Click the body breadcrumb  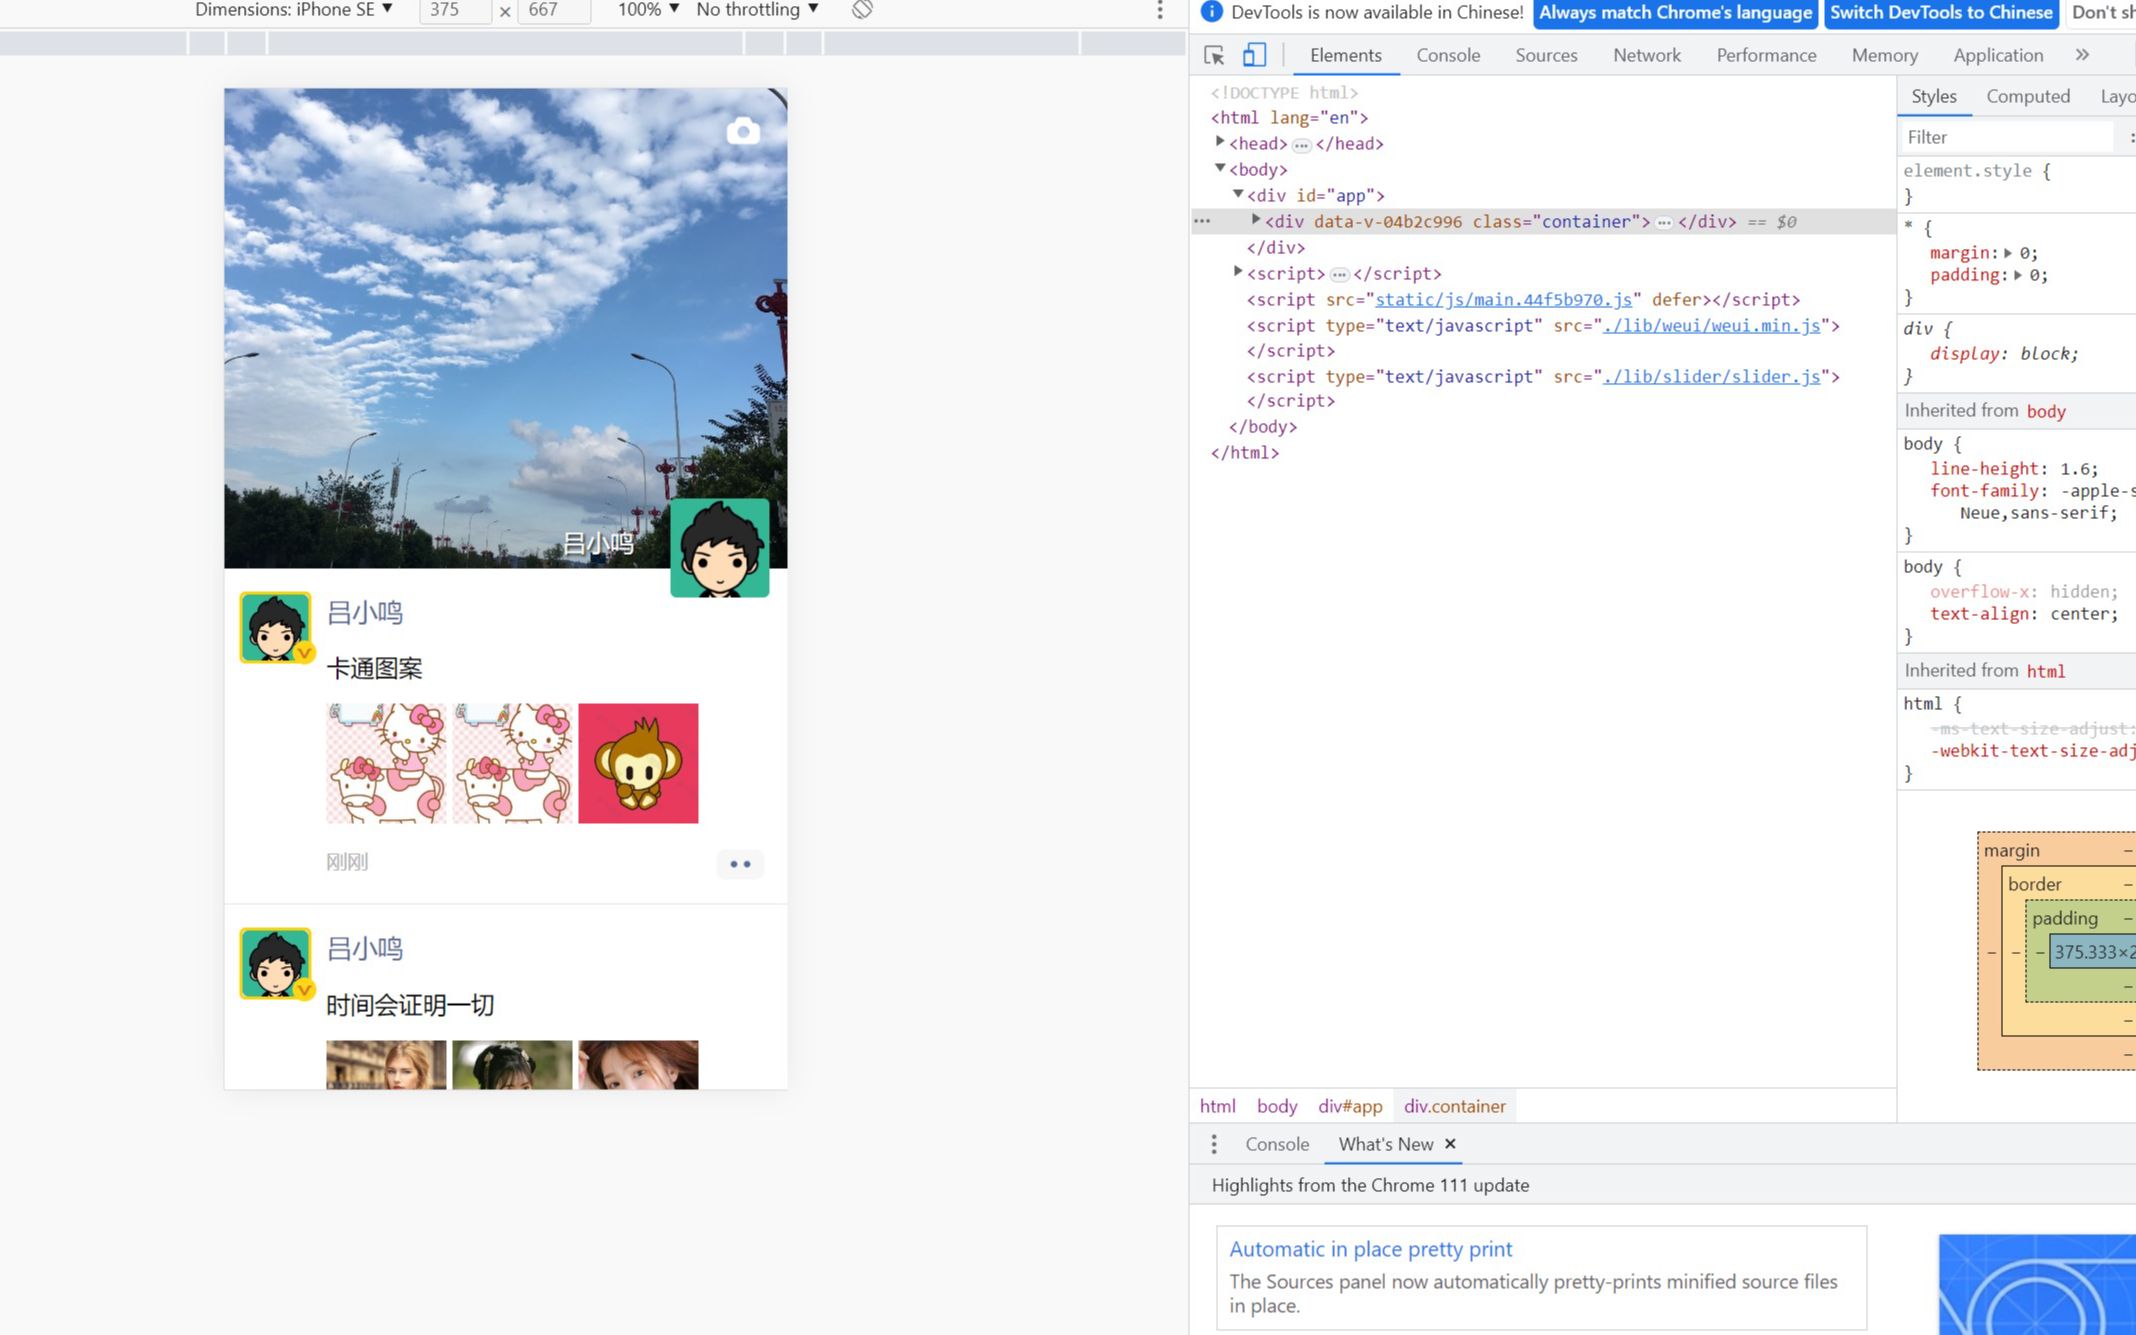(x=1276, y=1106)
